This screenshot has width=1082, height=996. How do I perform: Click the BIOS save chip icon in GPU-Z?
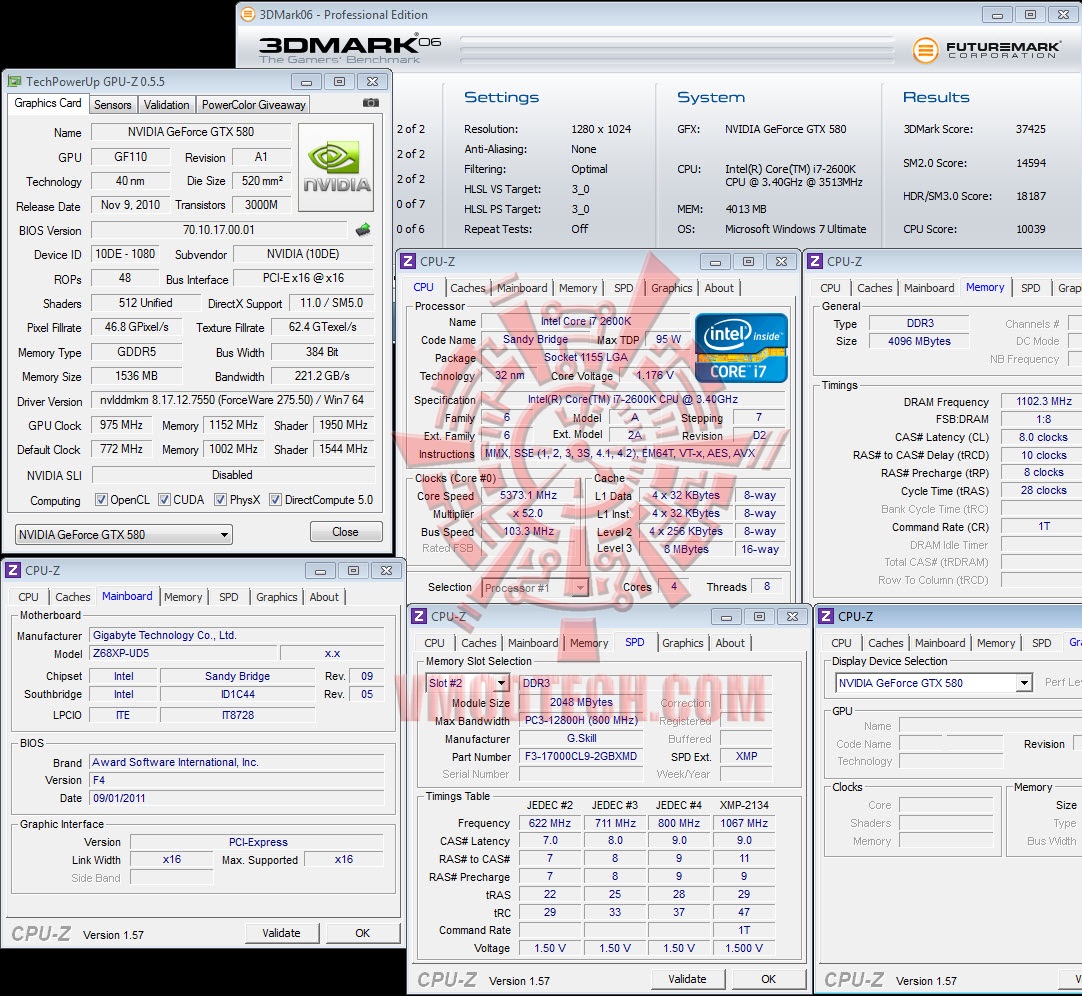363,230
